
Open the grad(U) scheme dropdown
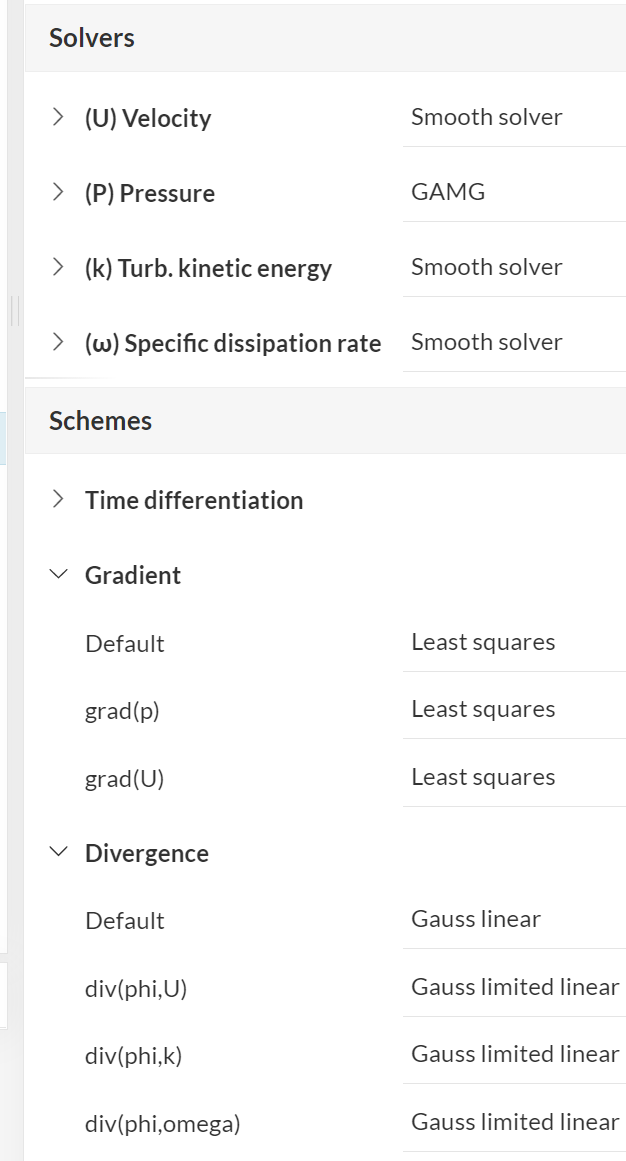513,778
